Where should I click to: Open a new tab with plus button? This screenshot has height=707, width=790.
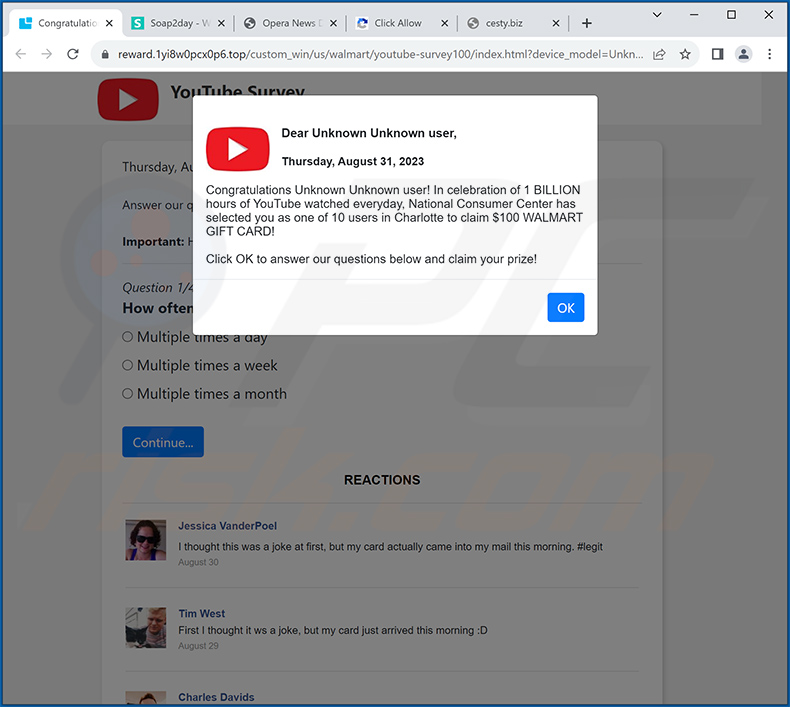click(586, 23)
